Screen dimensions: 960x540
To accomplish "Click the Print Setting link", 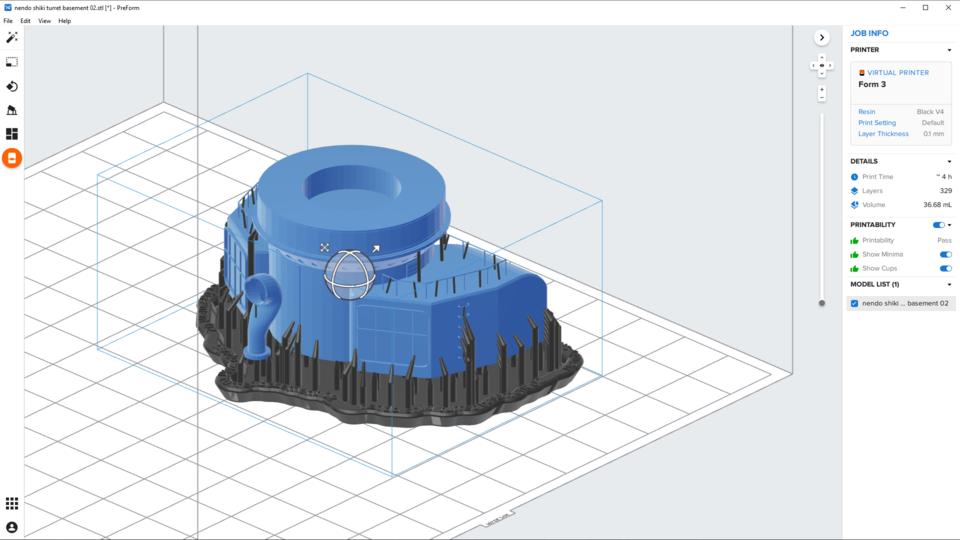I will (877, 122).
